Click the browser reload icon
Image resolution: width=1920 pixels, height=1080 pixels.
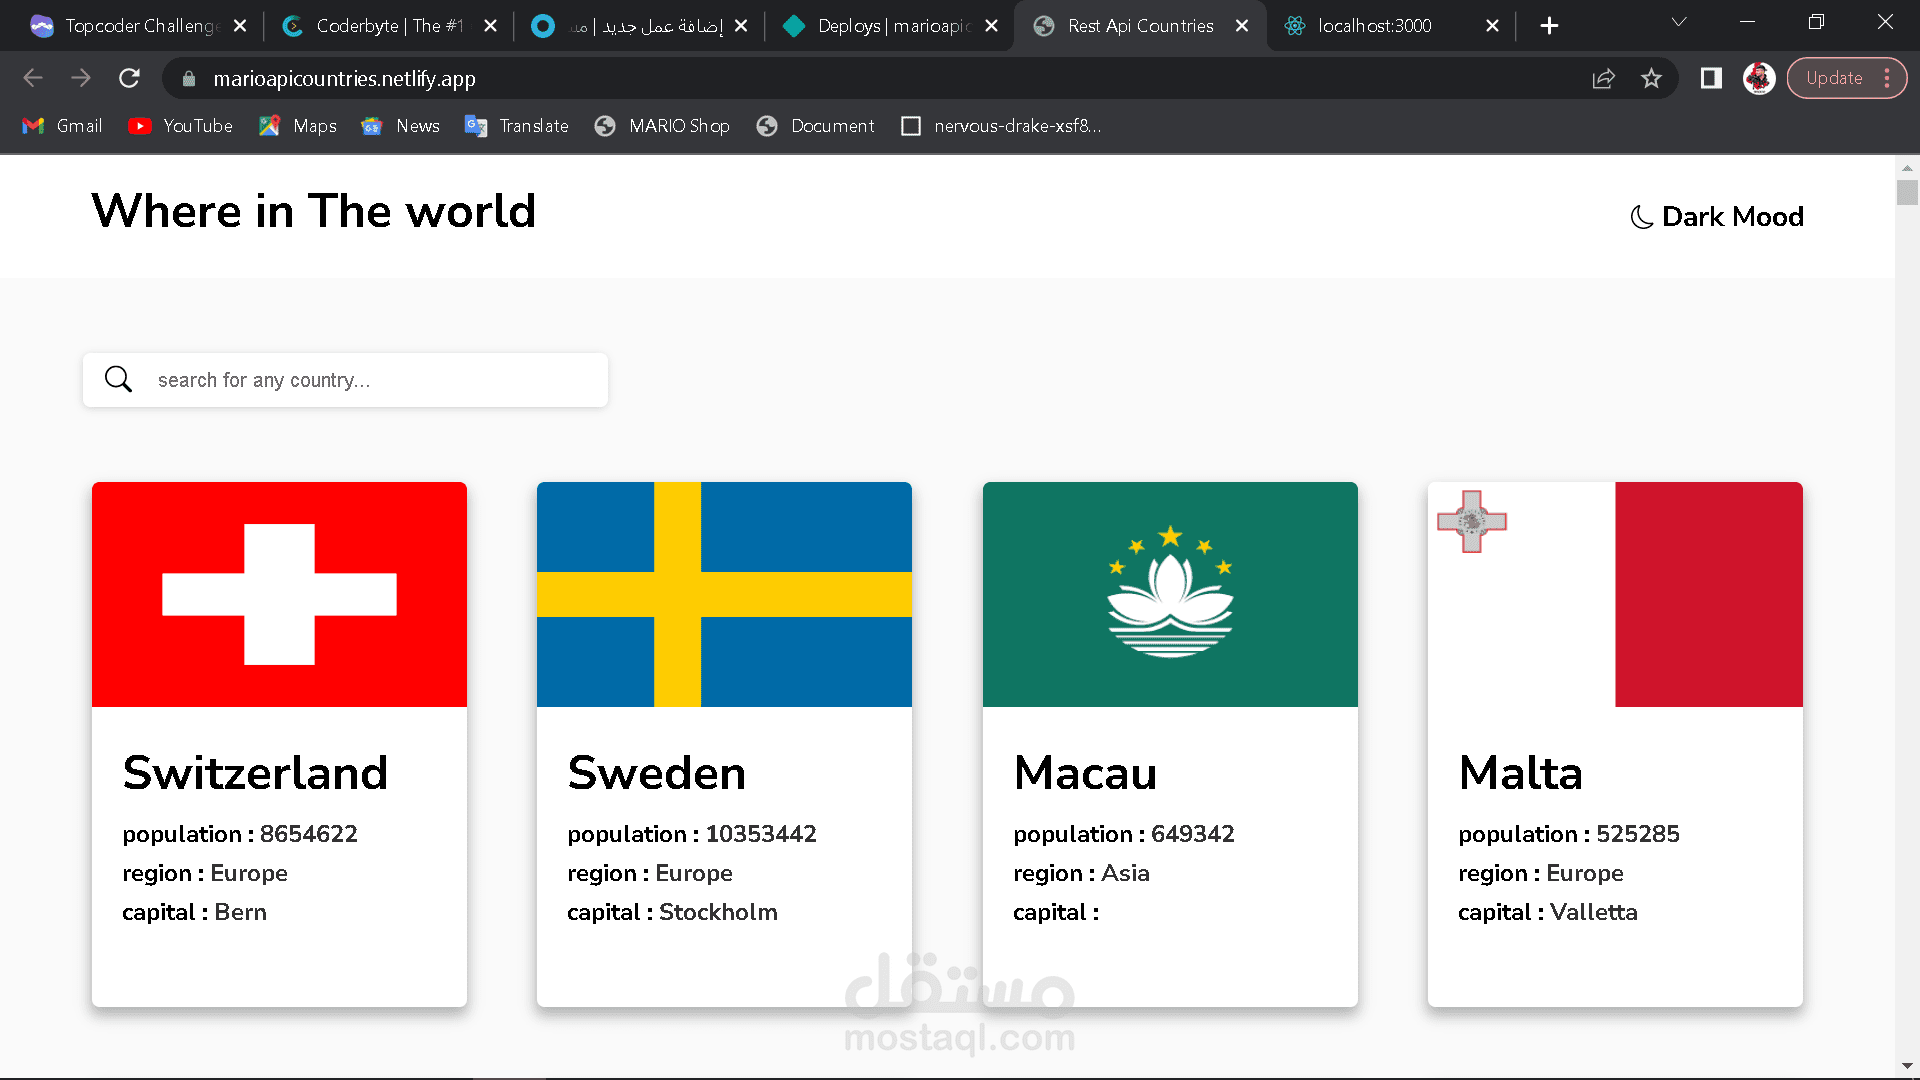(x=129, y=78)
